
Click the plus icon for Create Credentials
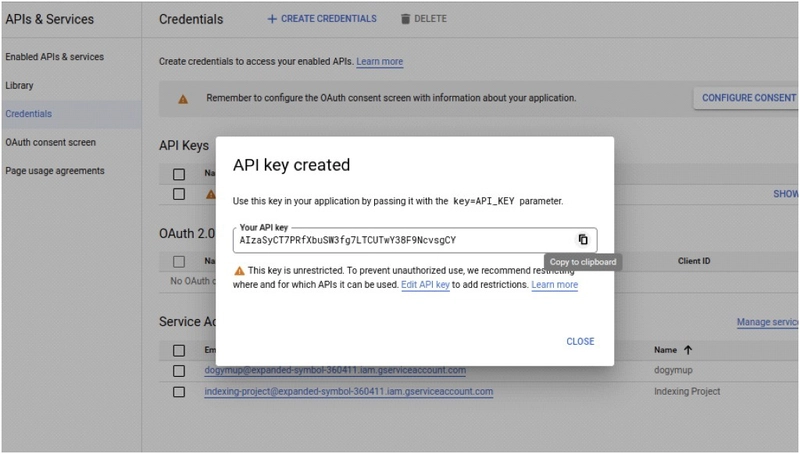tap(272, 19)
